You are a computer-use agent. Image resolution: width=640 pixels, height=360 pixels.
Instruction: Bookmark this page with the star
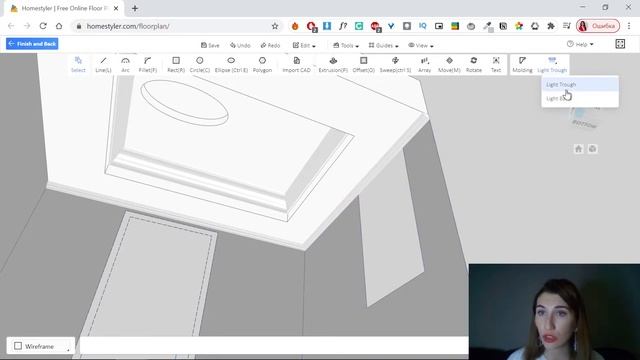(275, 26)
